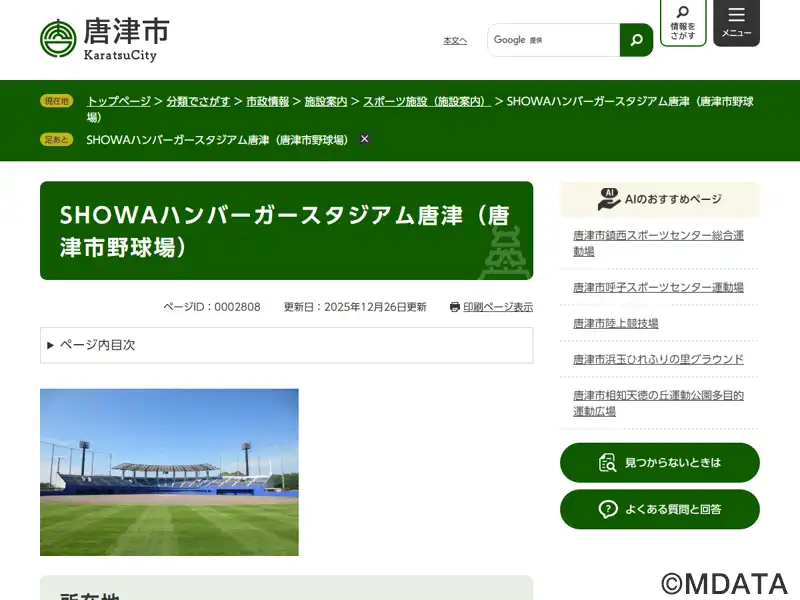The width and height of the screenshot is (800, 600).
Task: Remove the 足あと history entry with X
Action: (364, 139)
